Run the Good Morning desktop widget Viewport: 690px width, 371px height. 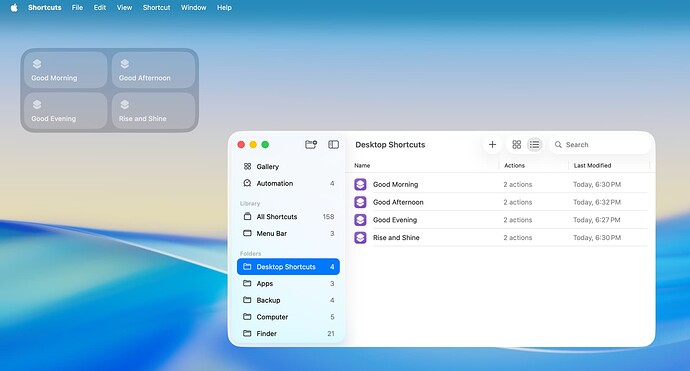coord(66,70)
